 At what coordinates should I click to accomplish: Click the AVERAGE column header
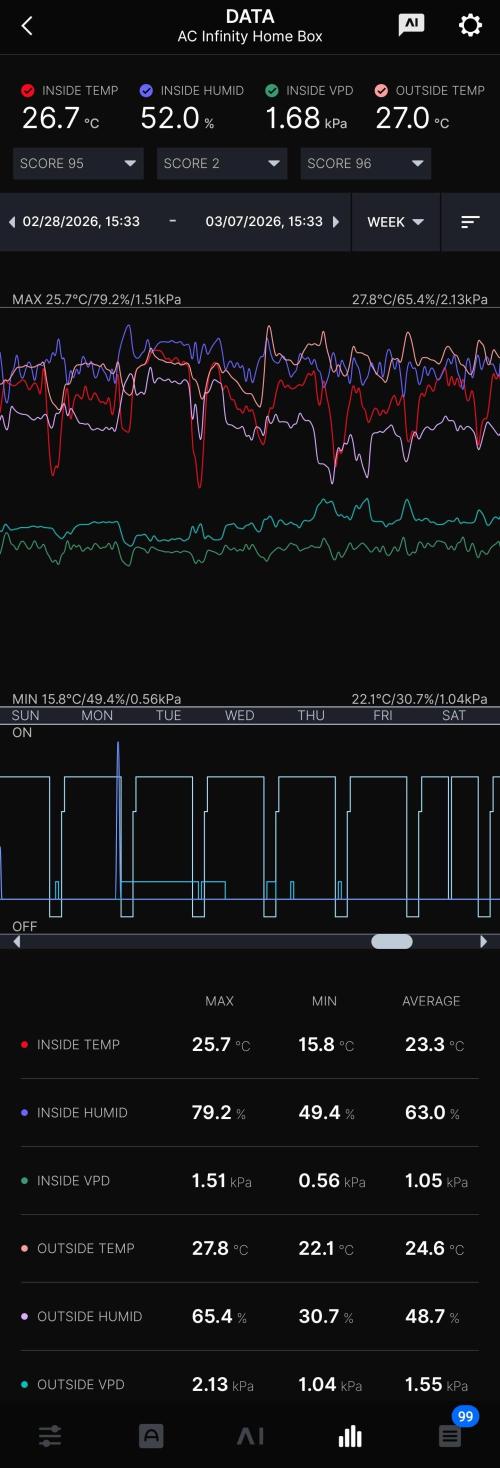pos(431,1000)
